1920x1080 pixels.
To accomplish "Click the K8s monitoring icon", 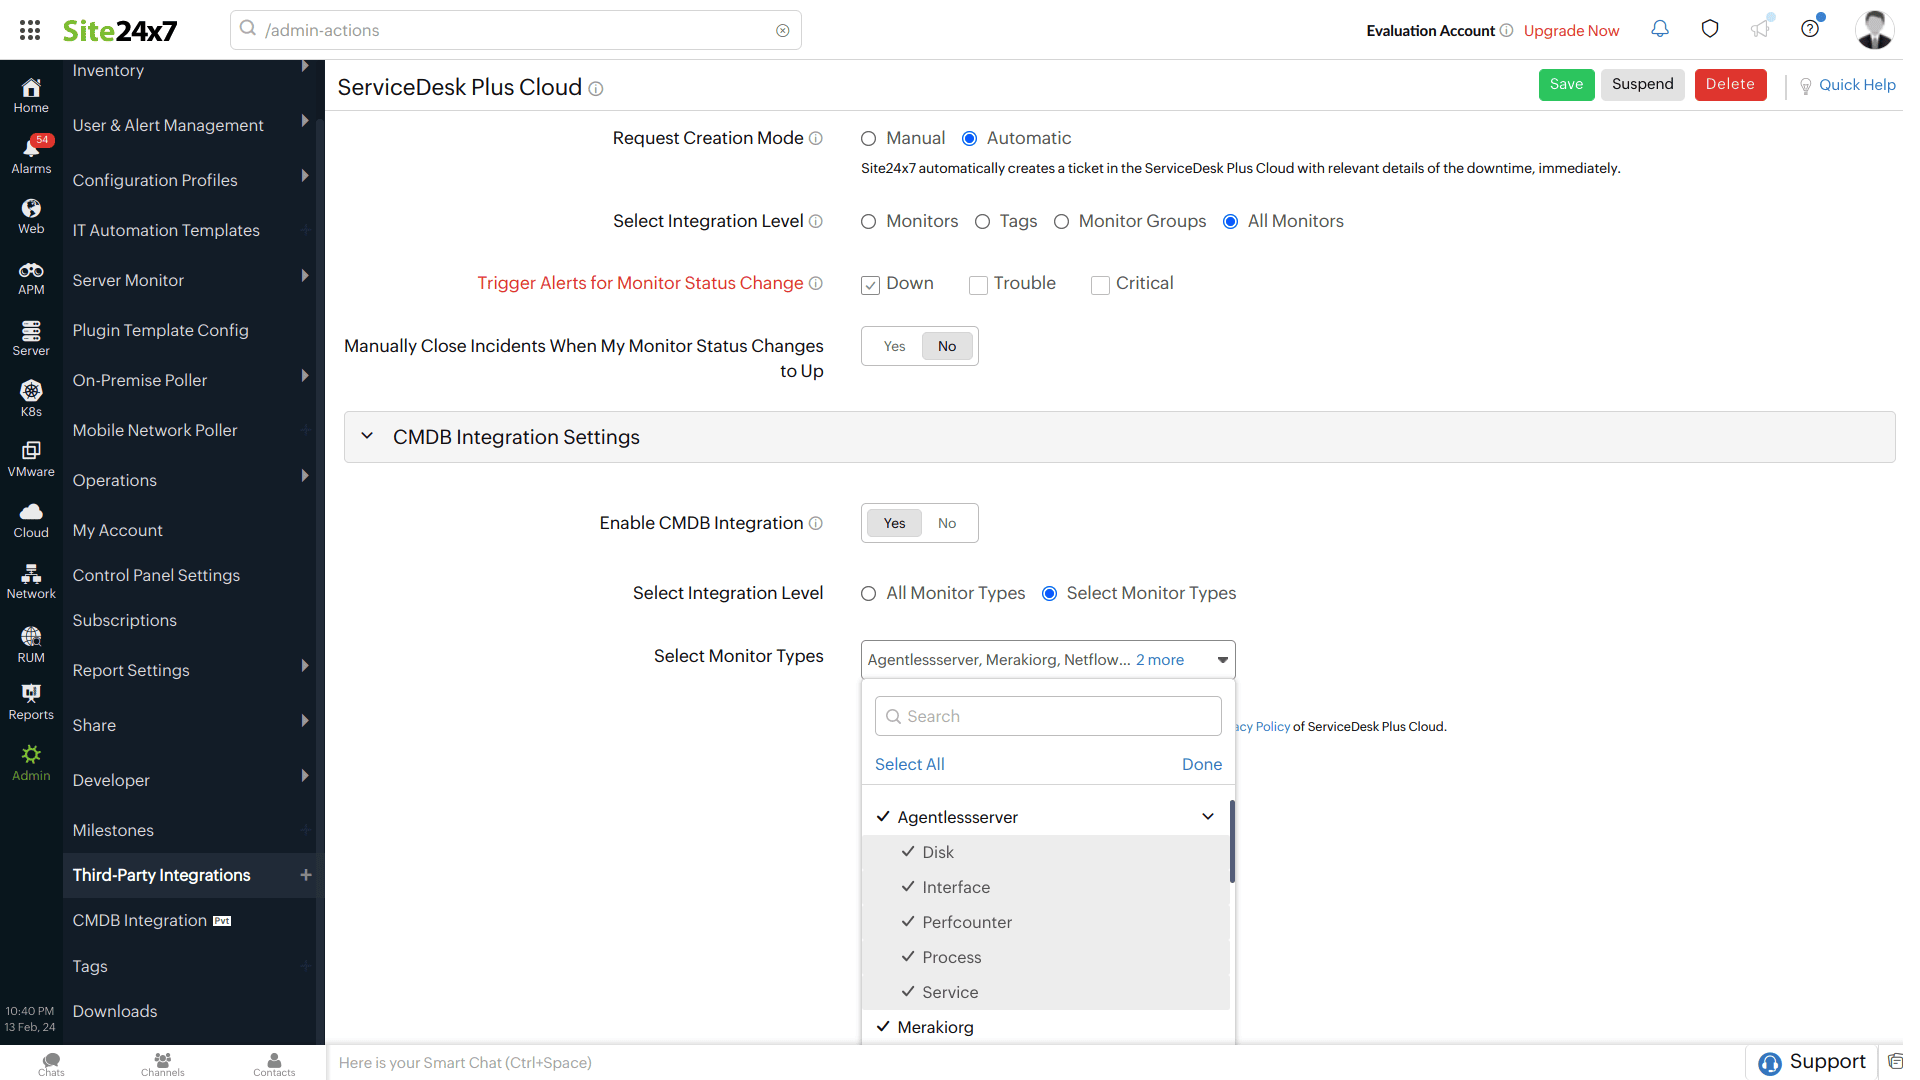I will tap(31, 398).
